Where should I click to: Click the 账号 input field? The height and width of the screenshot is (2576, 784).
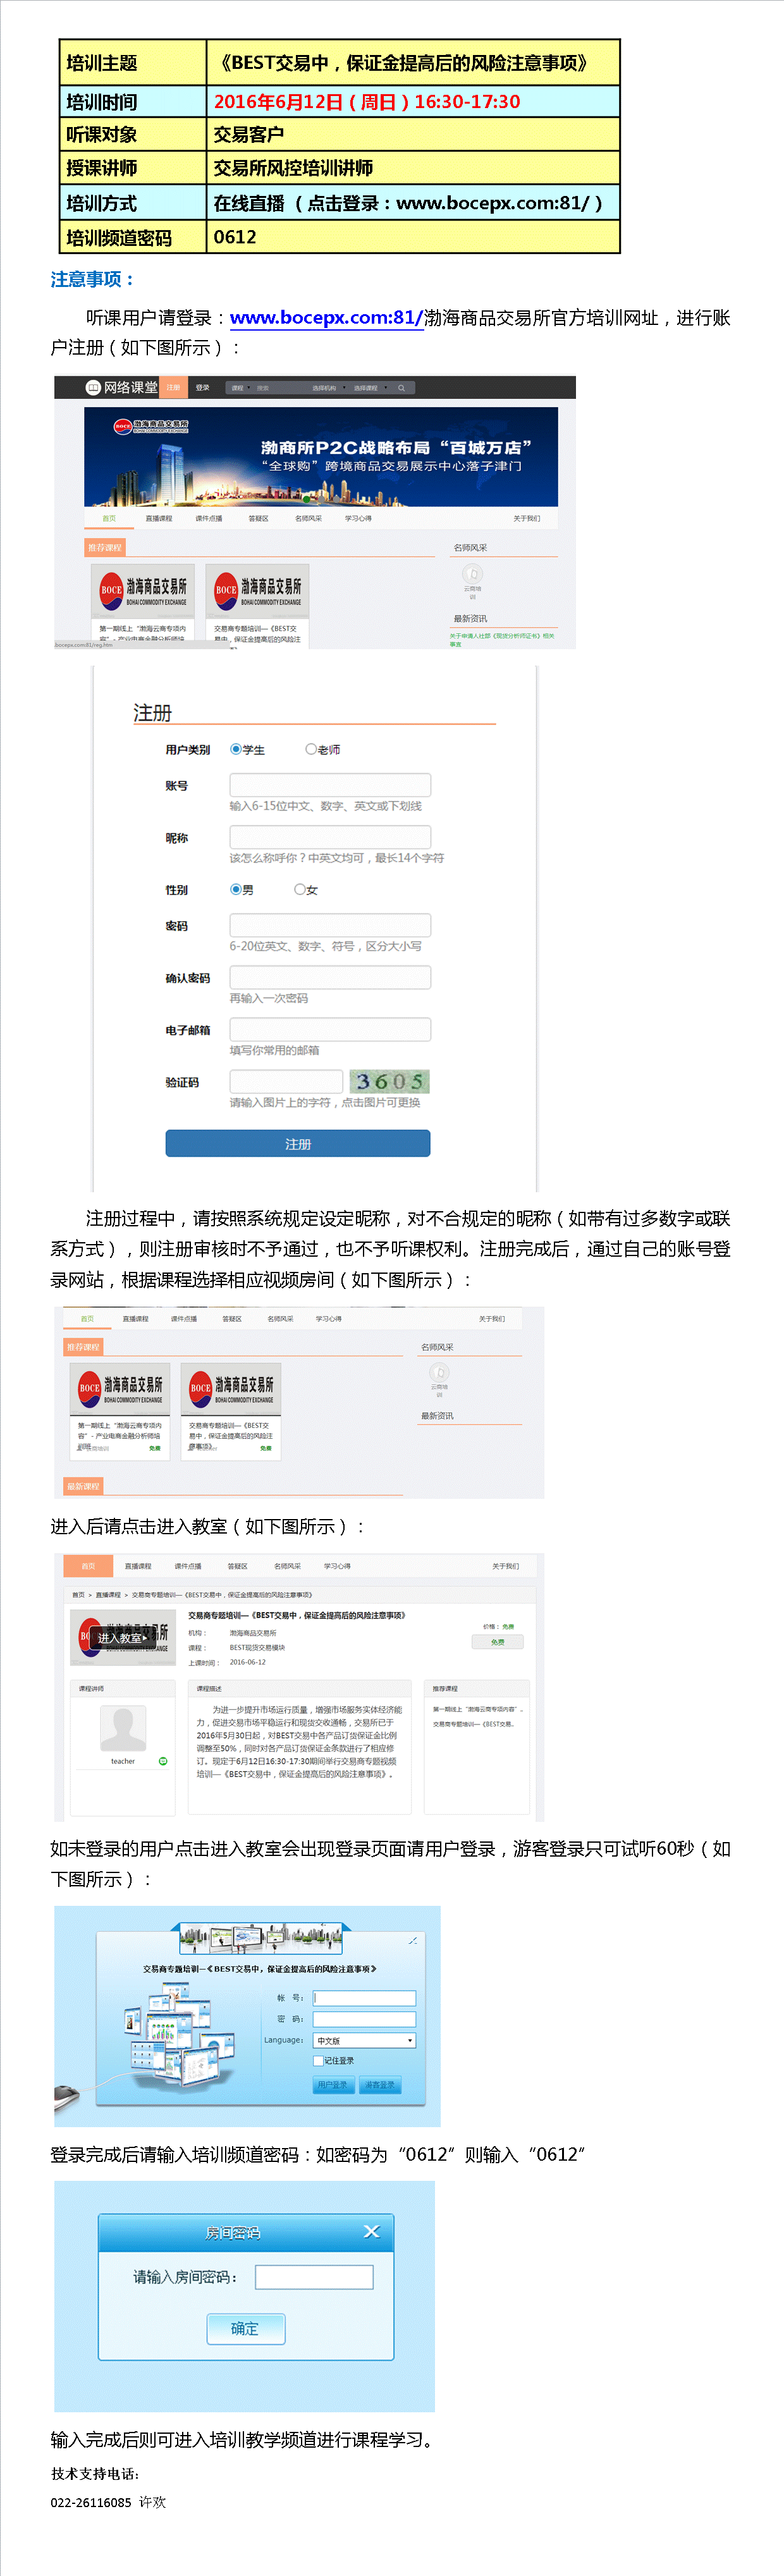330,785
